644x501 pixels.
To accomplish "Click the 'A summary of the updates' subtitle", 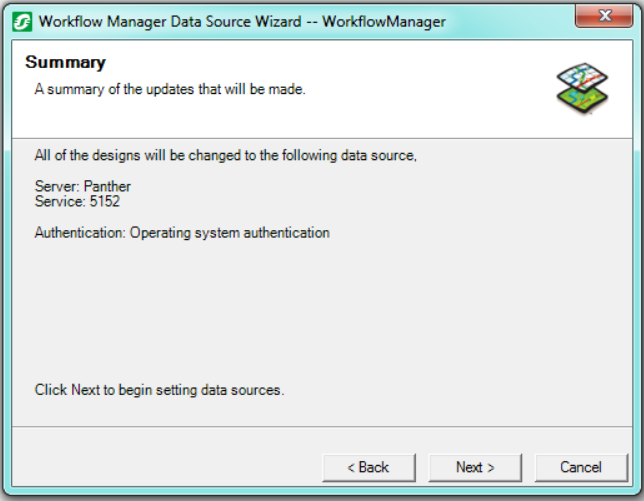I will point(170,89).
